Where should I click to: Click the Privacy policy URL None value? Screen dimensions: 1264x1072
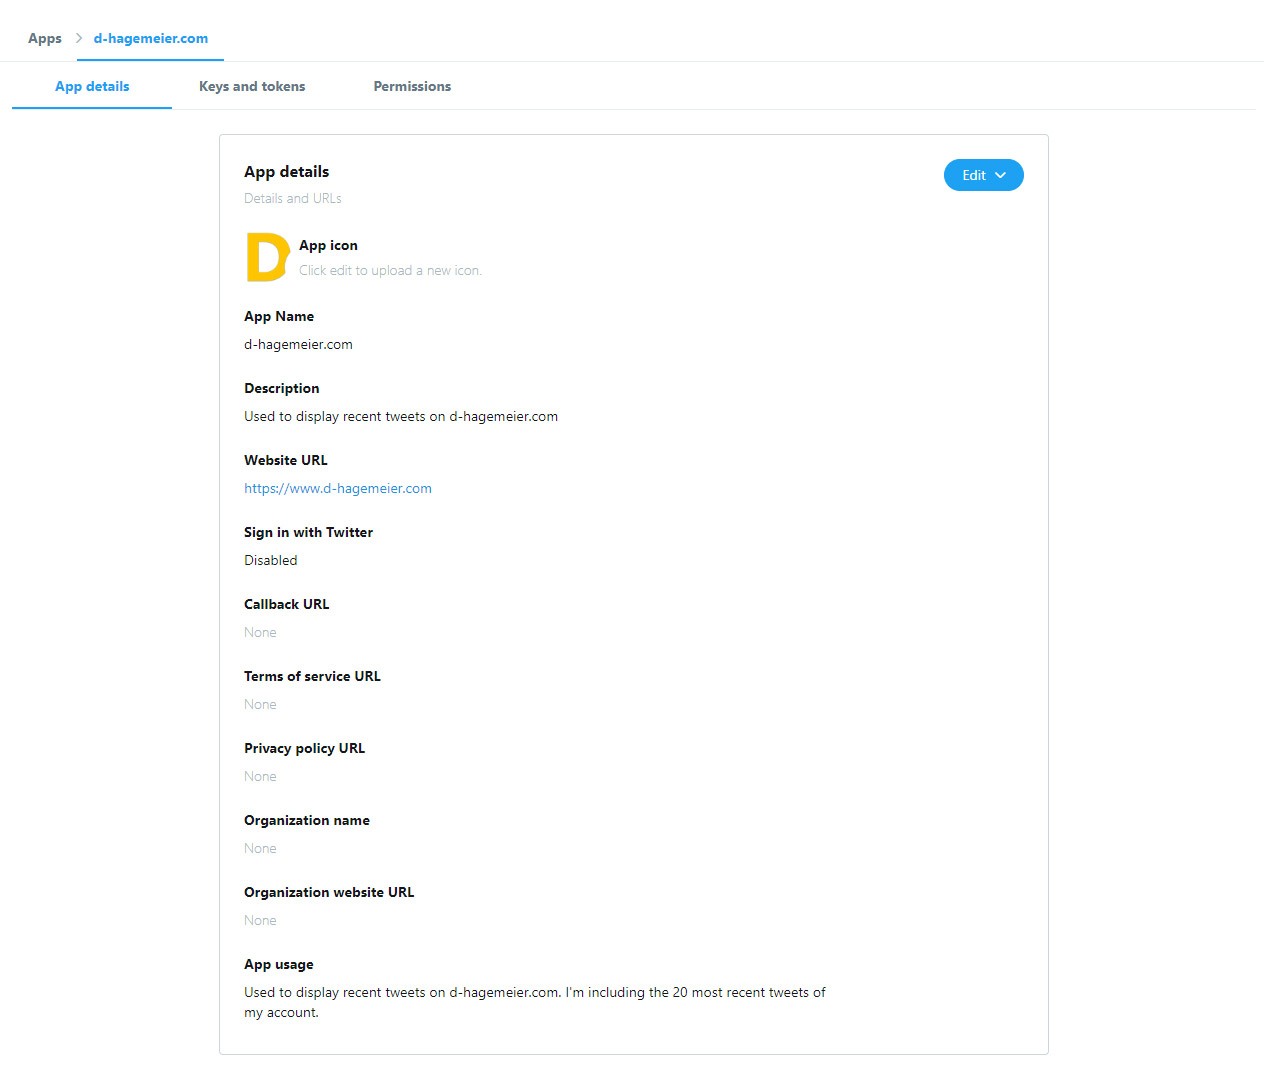(x=260, y=776)
